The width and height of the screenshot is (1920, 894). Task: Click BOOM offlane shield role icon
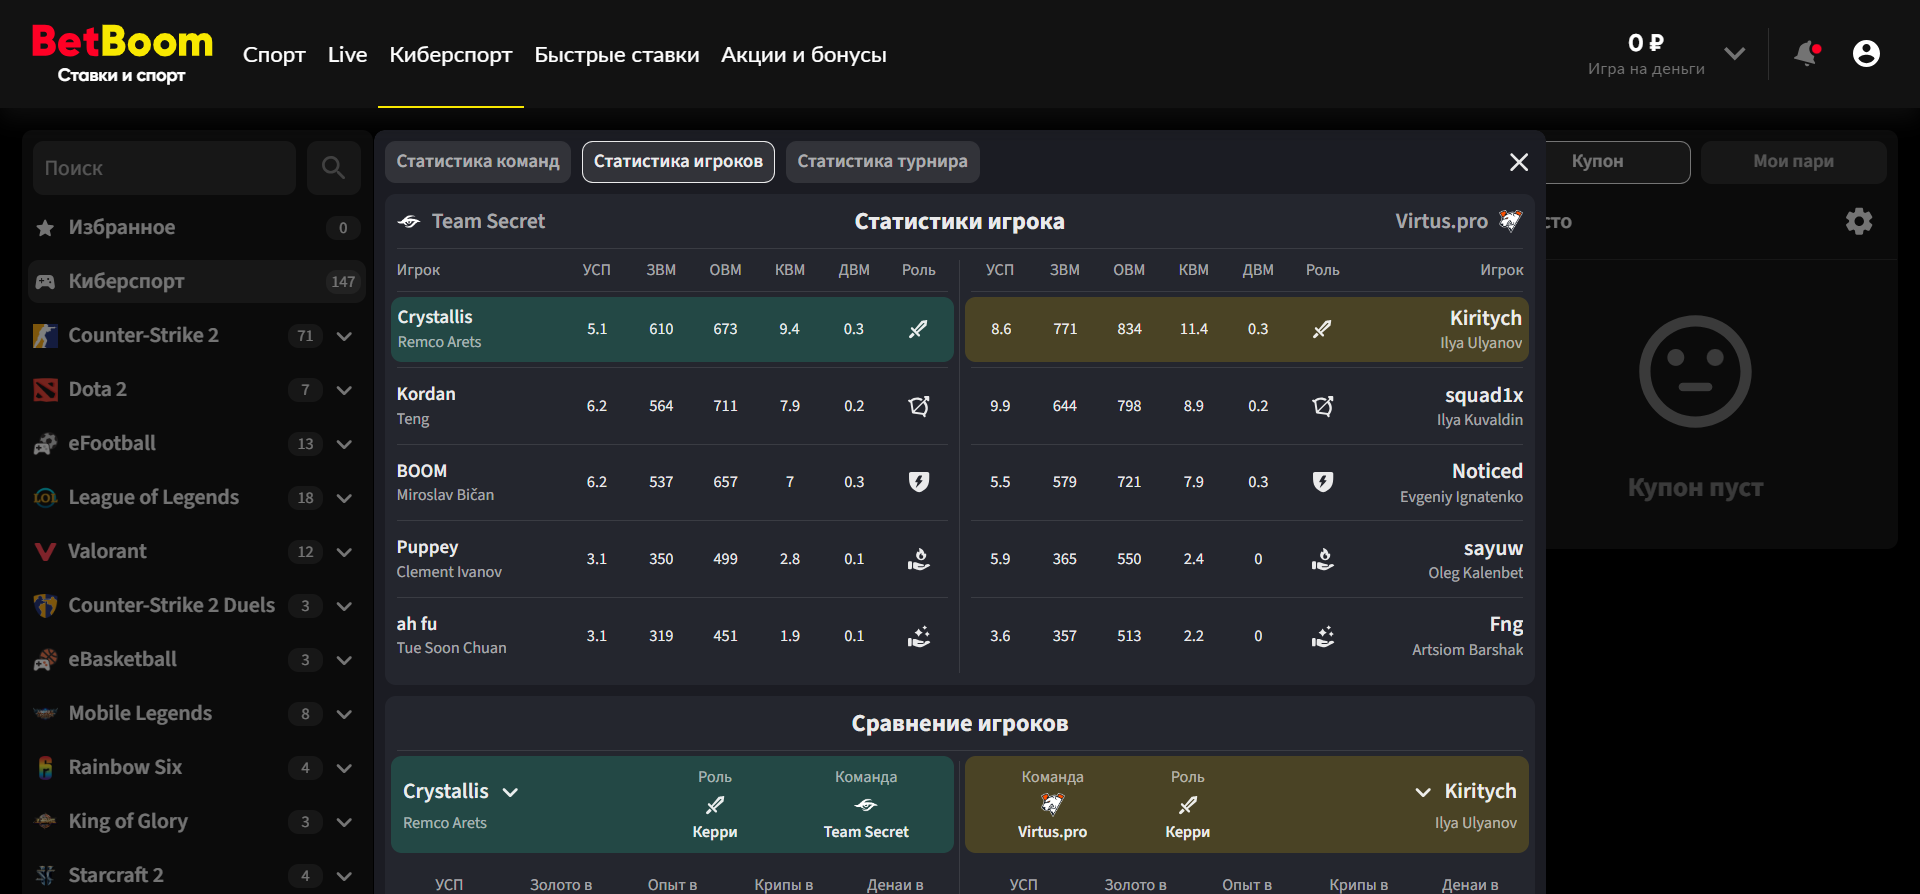click(x=918, y=482)
